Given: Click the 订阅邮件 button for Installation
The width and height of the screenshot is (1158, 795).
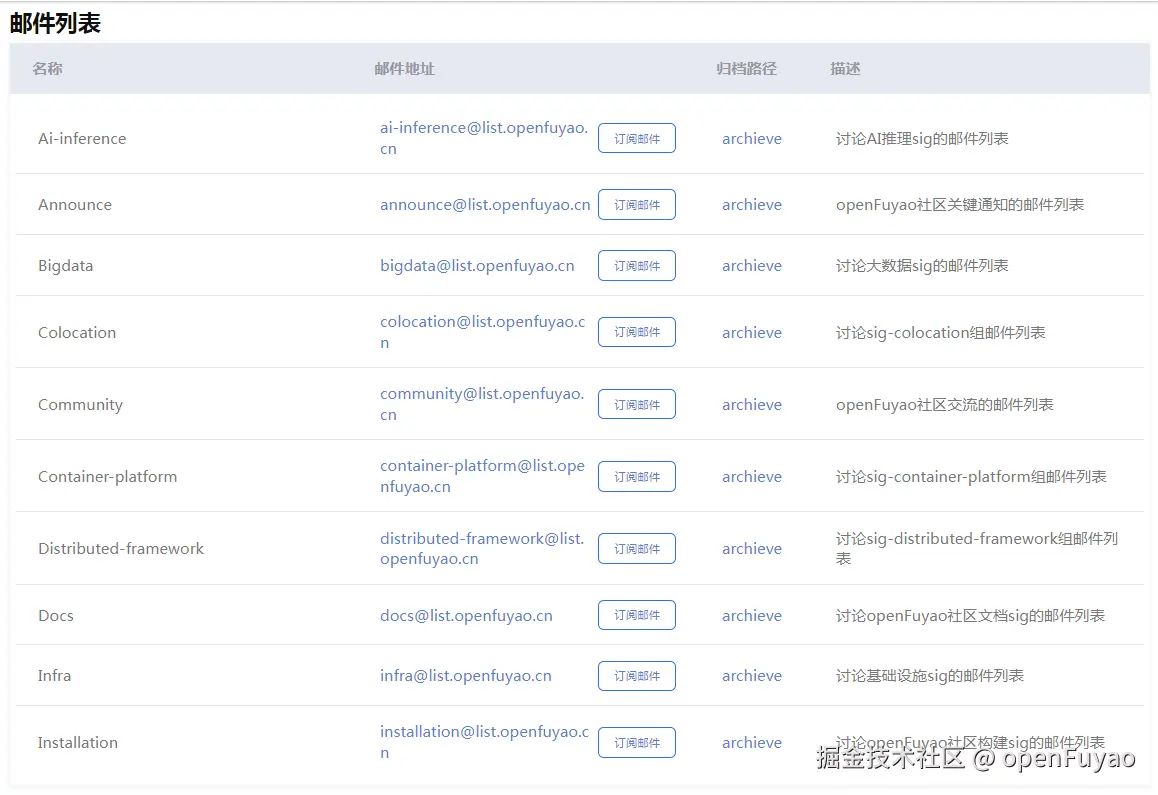Looking at the screenshot, I should 636,742.
